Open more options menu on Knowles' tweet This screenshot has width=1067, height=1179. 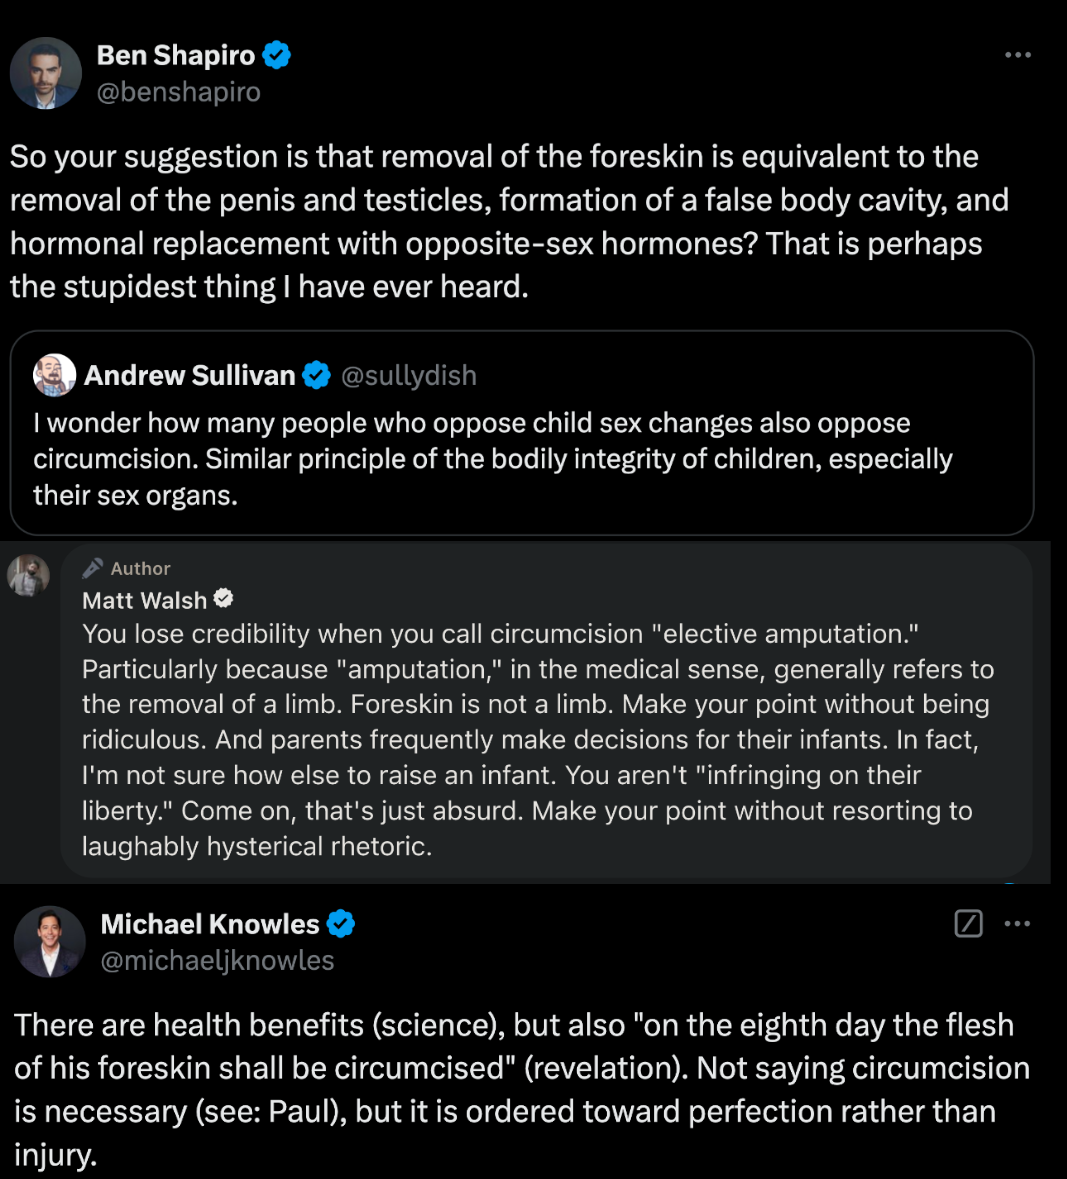[1017, 923]
